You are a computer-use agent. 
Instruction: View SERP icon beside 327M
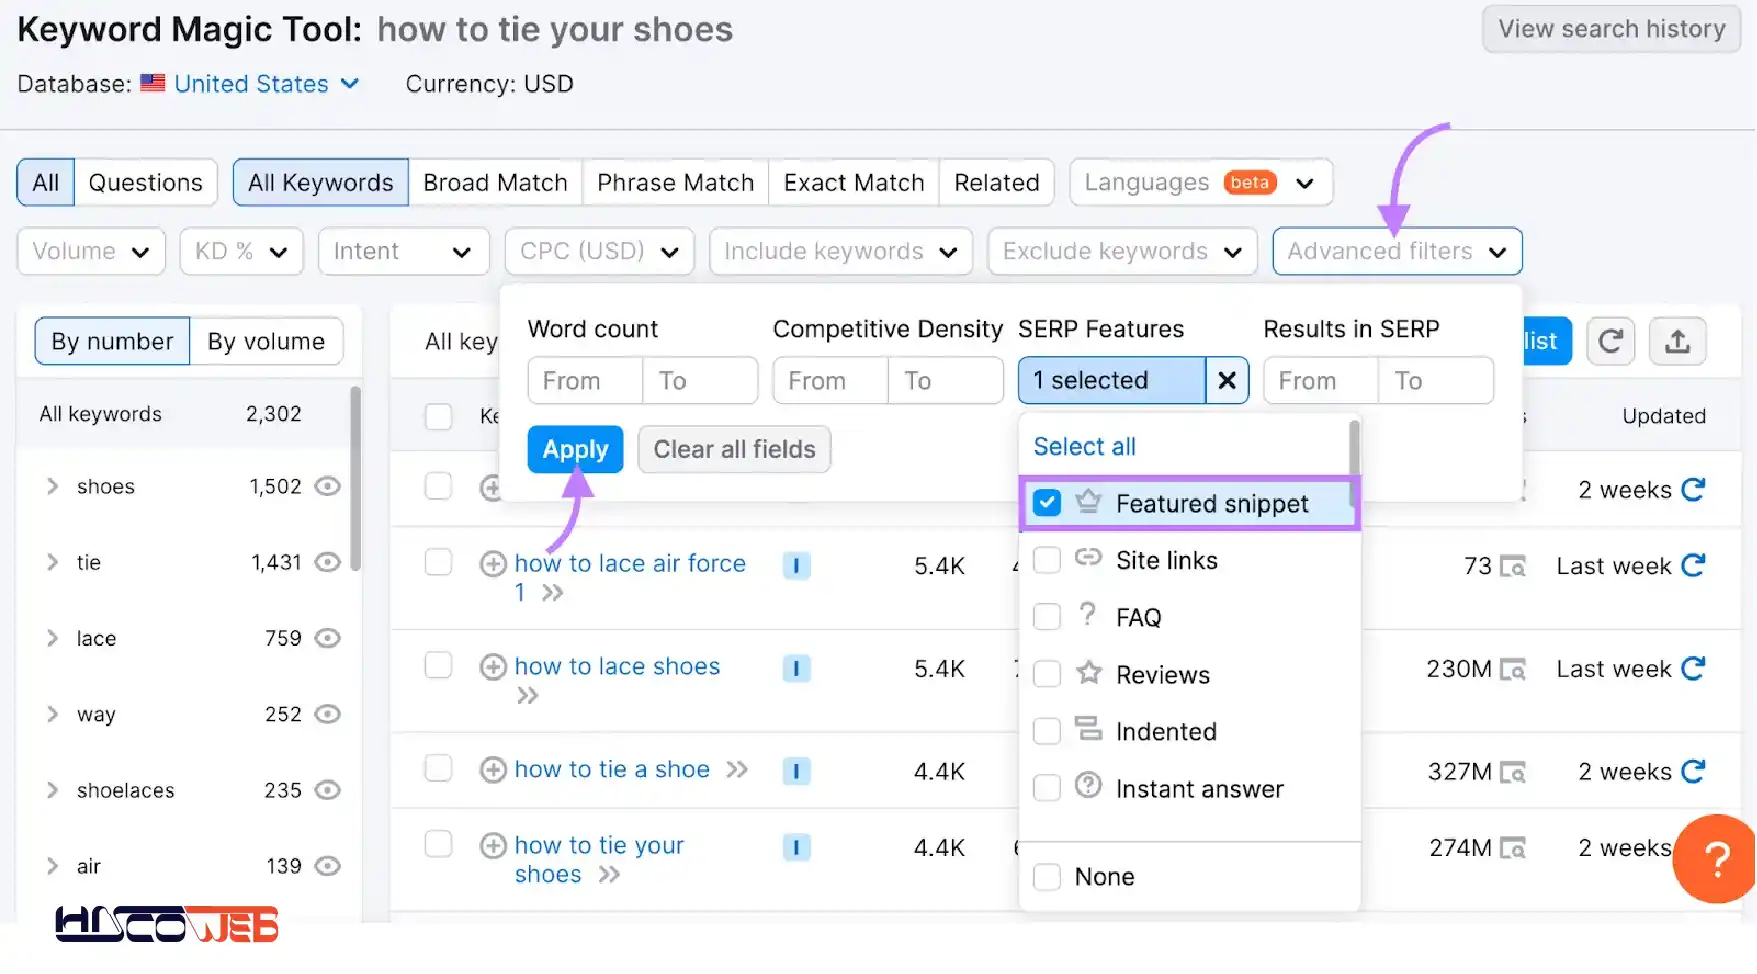1514,773
